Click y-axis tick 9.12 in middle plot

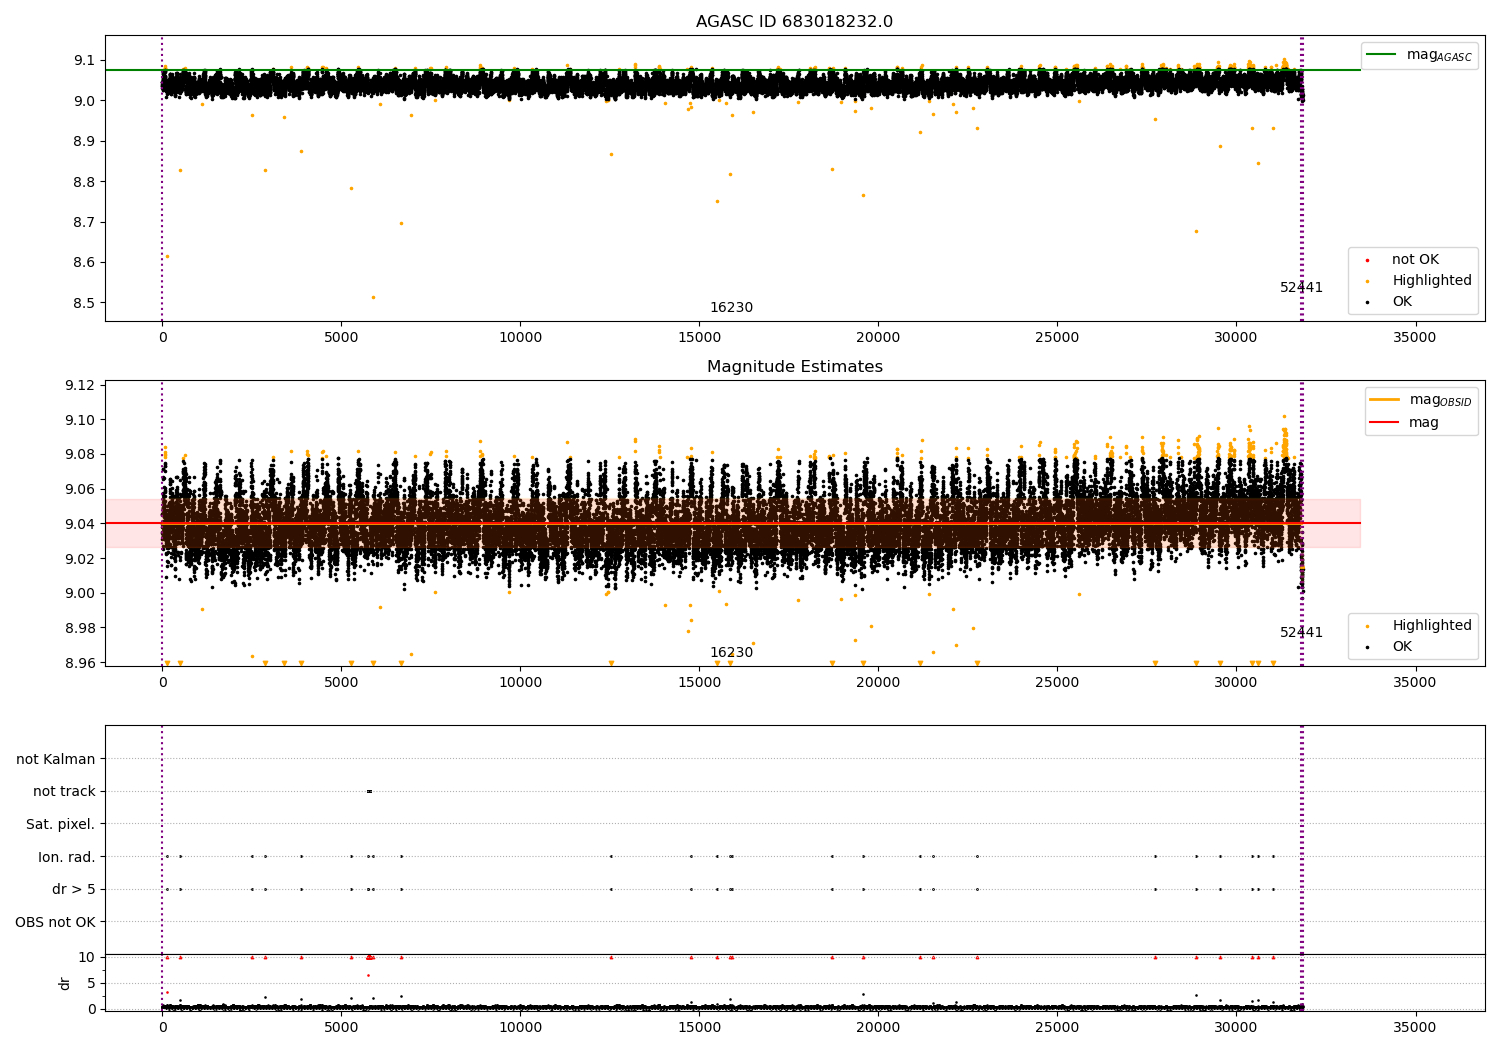pyautogui.click(x=80, y=386)
